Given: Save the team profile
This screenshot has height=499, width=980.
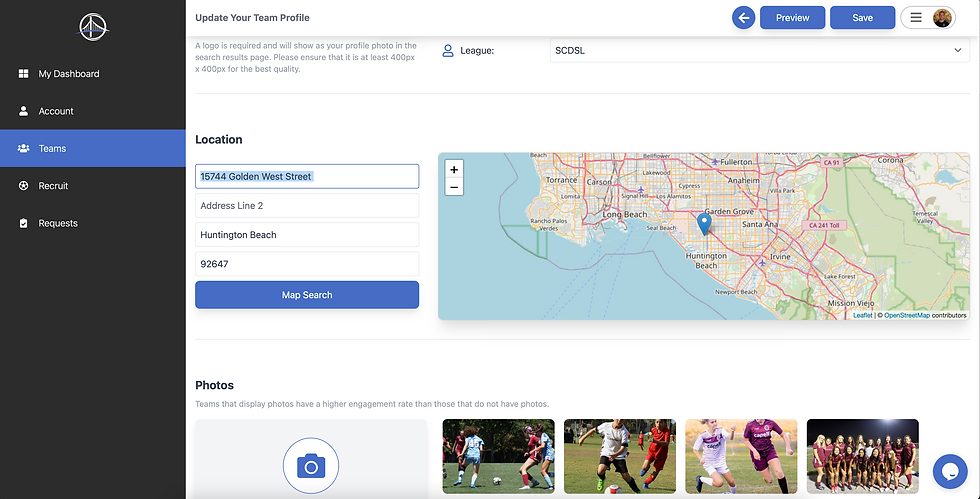Looking at the screenshot, I should tap(862, 18).
